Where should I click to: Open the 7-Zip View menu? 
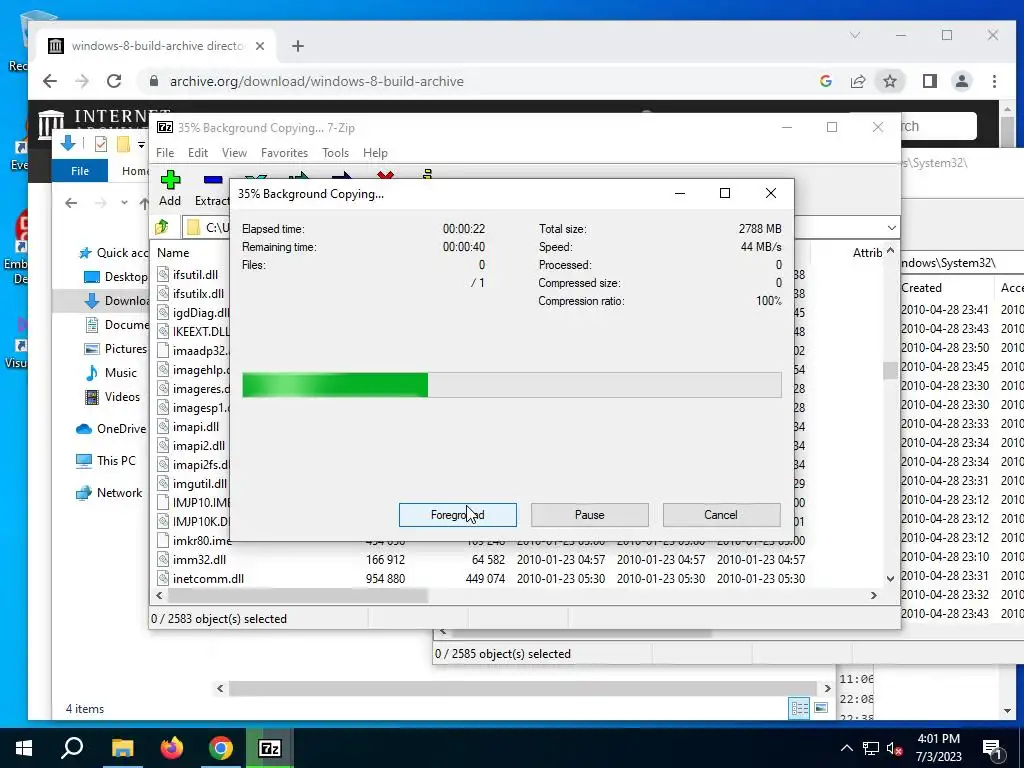(234, 153)
